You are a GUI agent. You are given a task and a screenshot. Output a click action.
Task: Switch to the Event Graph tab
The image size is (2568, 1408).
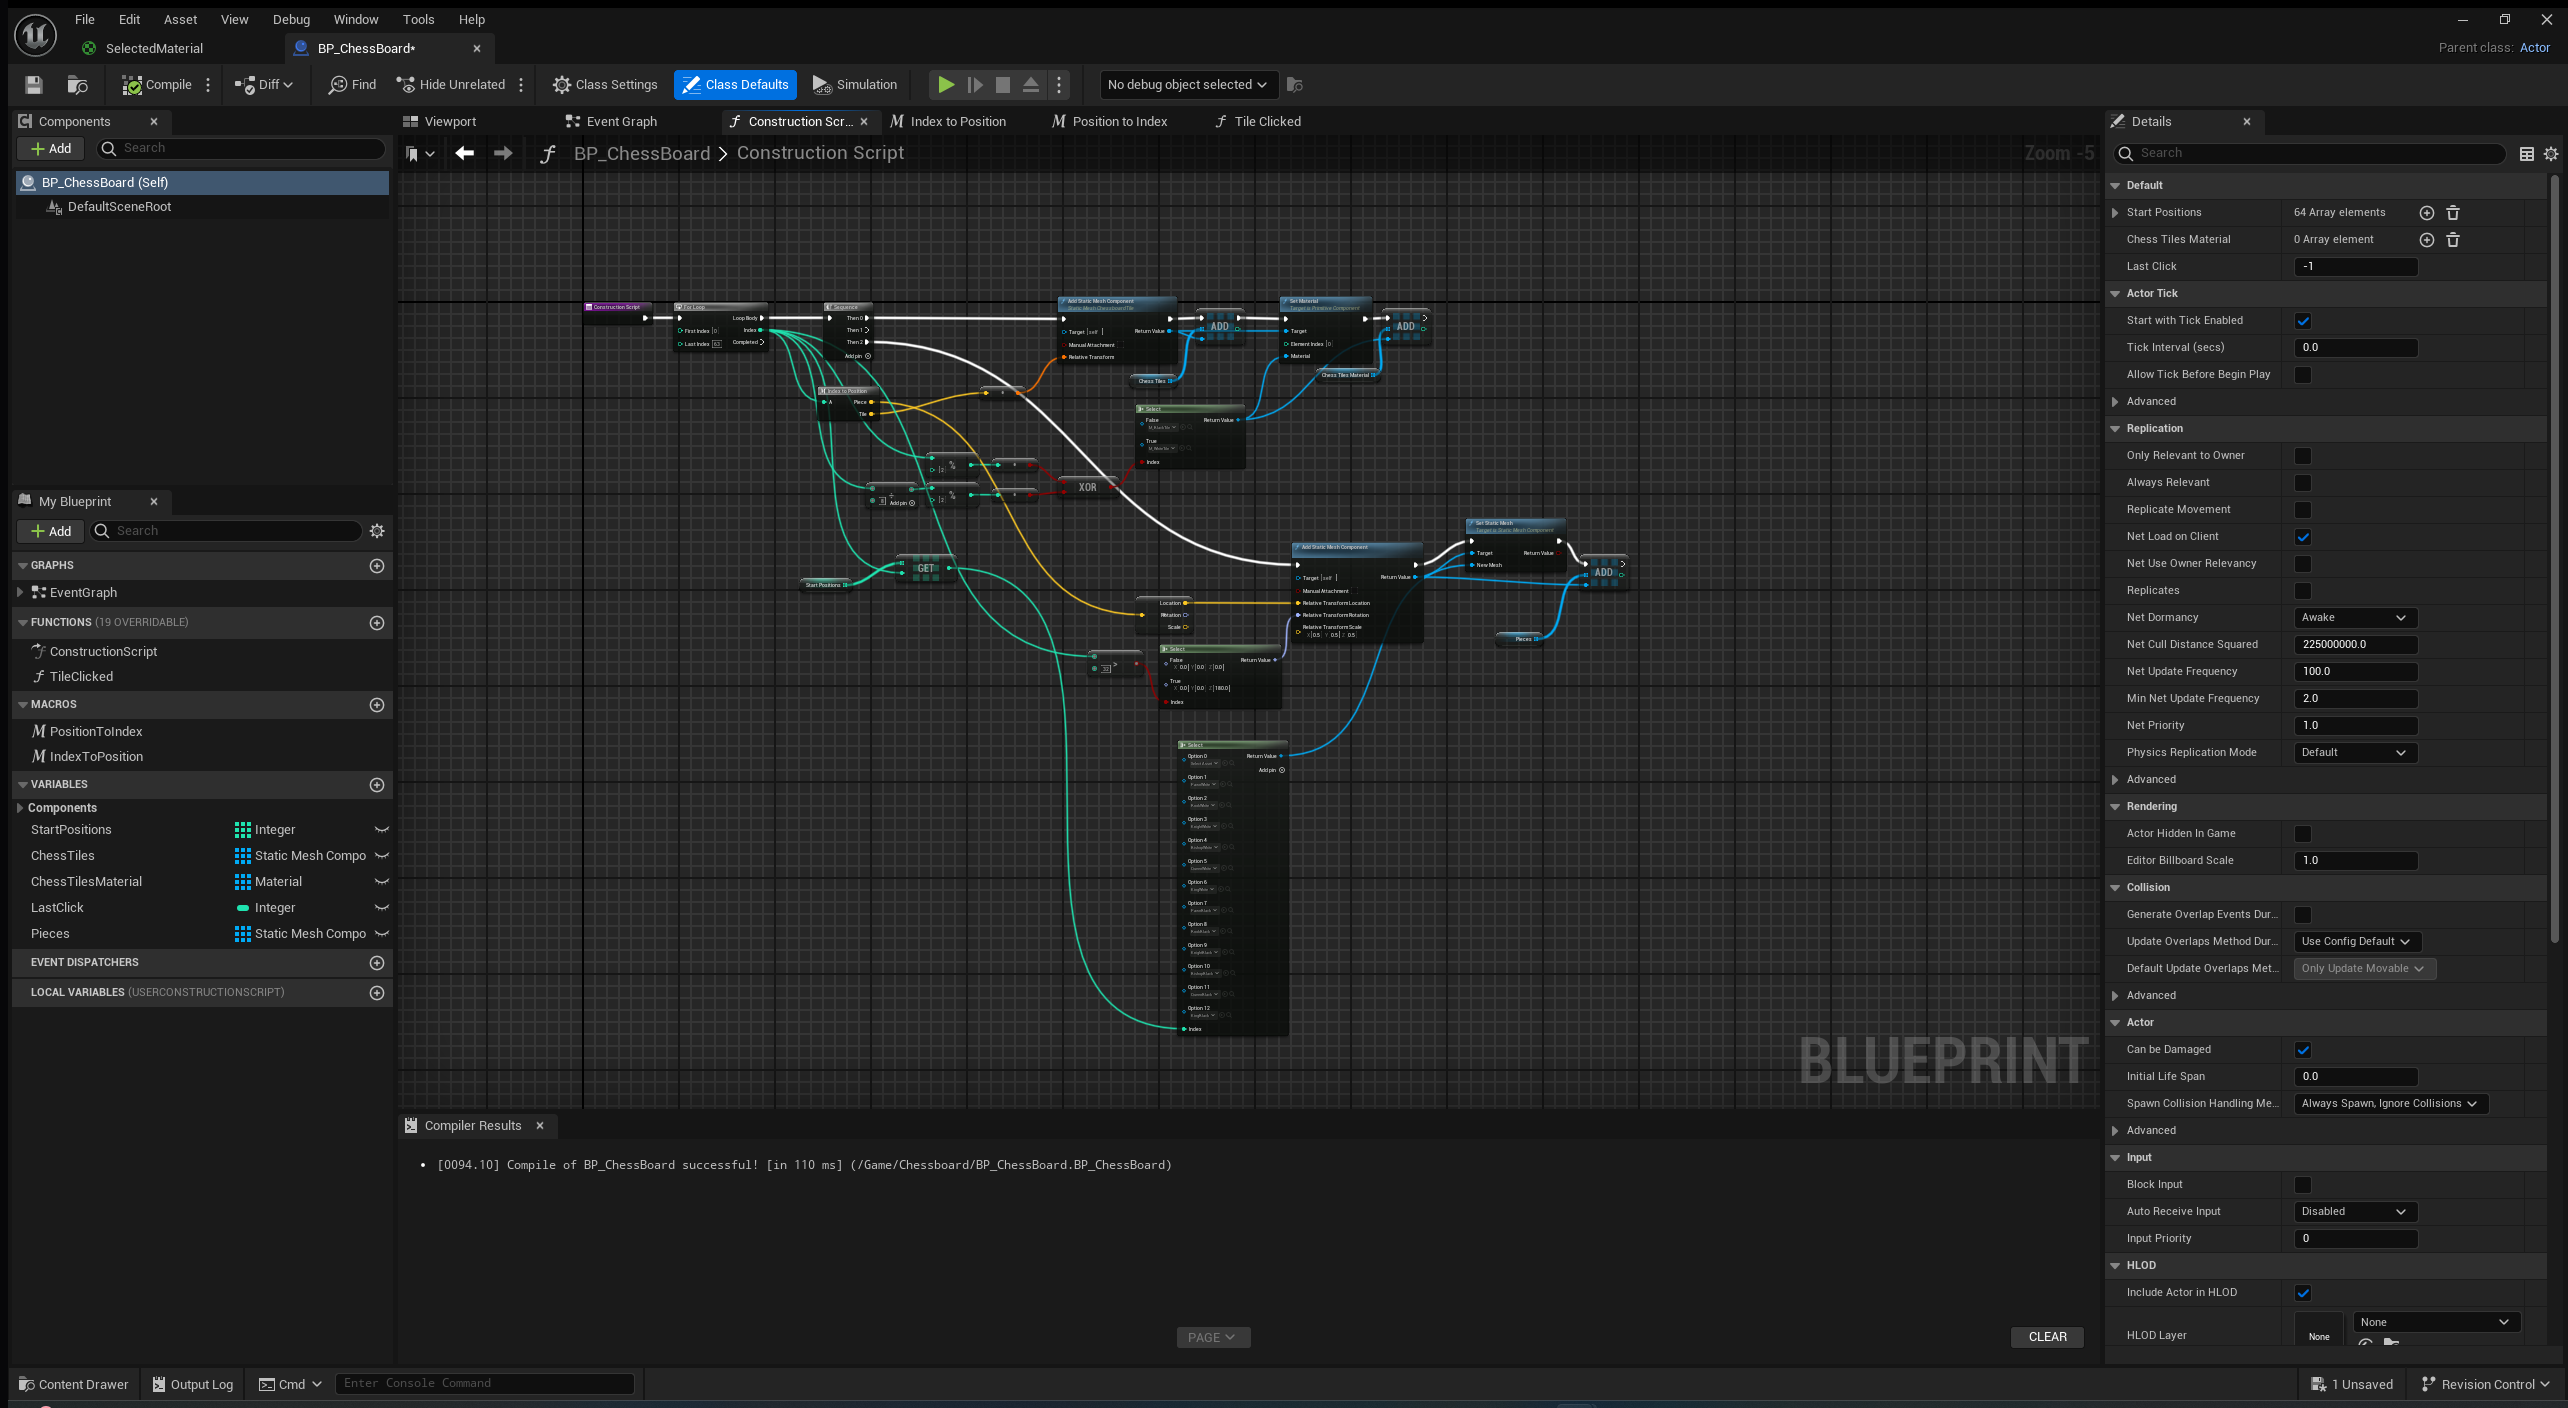pos(621,122)
